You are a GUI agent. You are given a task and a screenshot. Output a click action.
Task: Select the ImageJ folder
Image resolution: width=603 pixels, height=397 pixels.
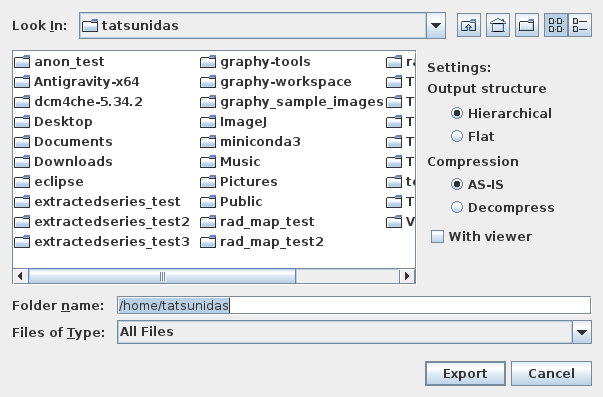tap(233, 122)
